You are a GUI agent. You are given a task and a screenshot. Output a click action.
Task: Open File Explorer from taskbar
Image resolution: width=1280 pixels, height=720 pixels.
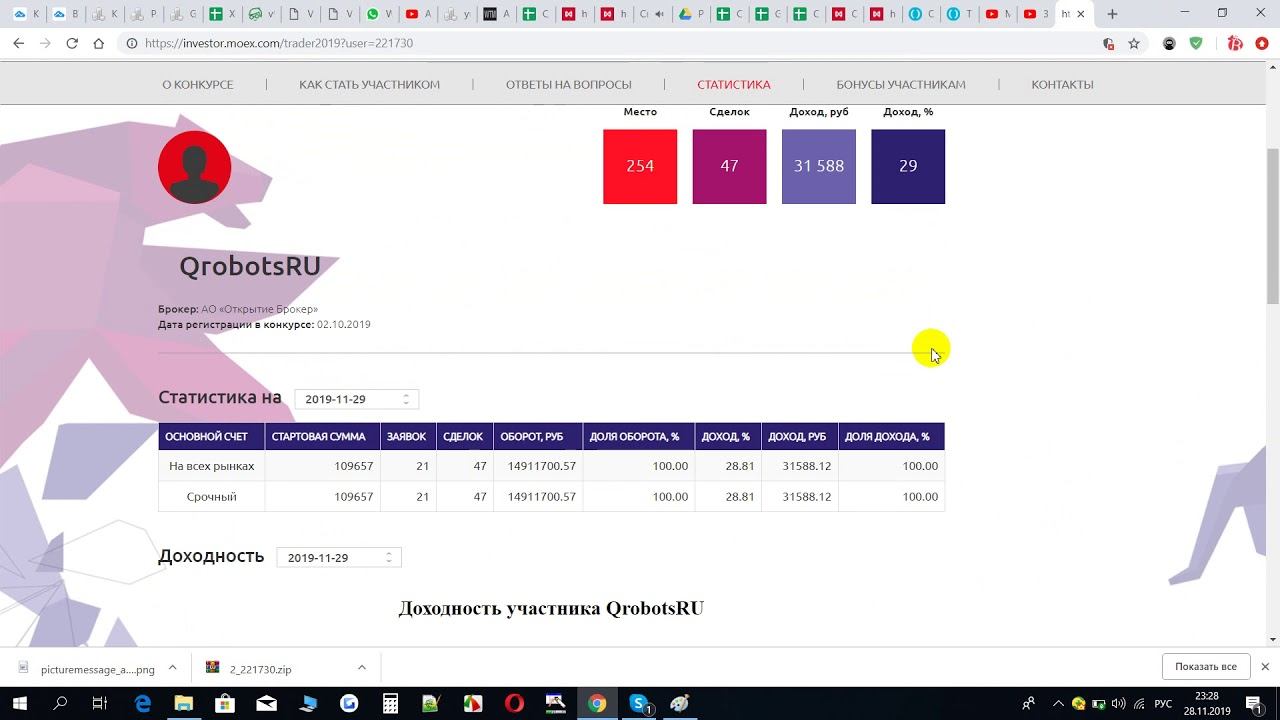183,704
